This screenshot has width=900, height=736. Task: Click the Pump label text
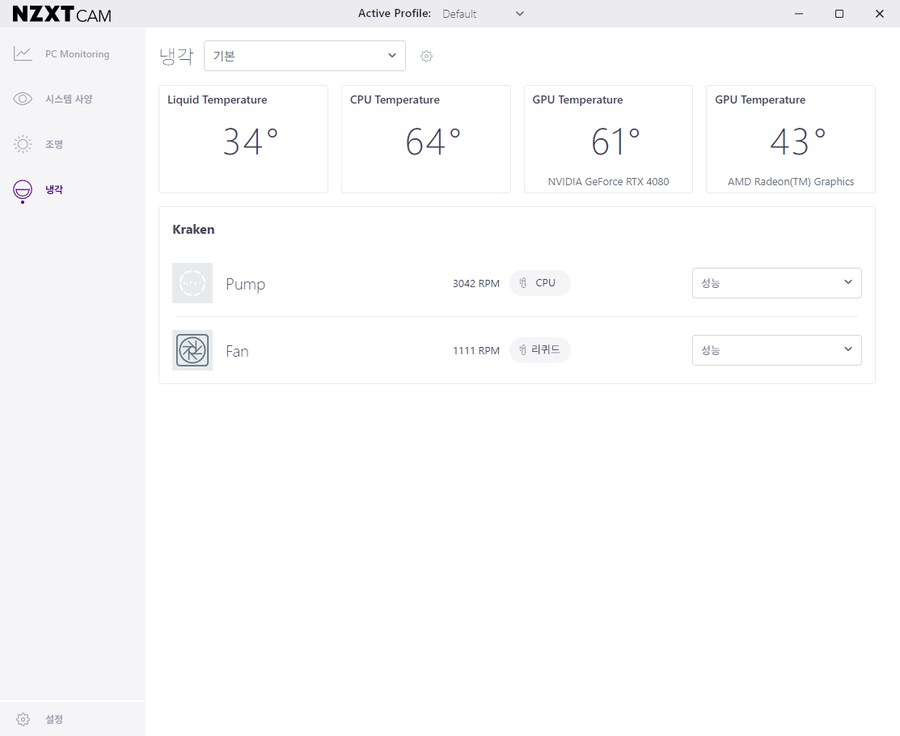pyautogui.click(x=245, y=284)
